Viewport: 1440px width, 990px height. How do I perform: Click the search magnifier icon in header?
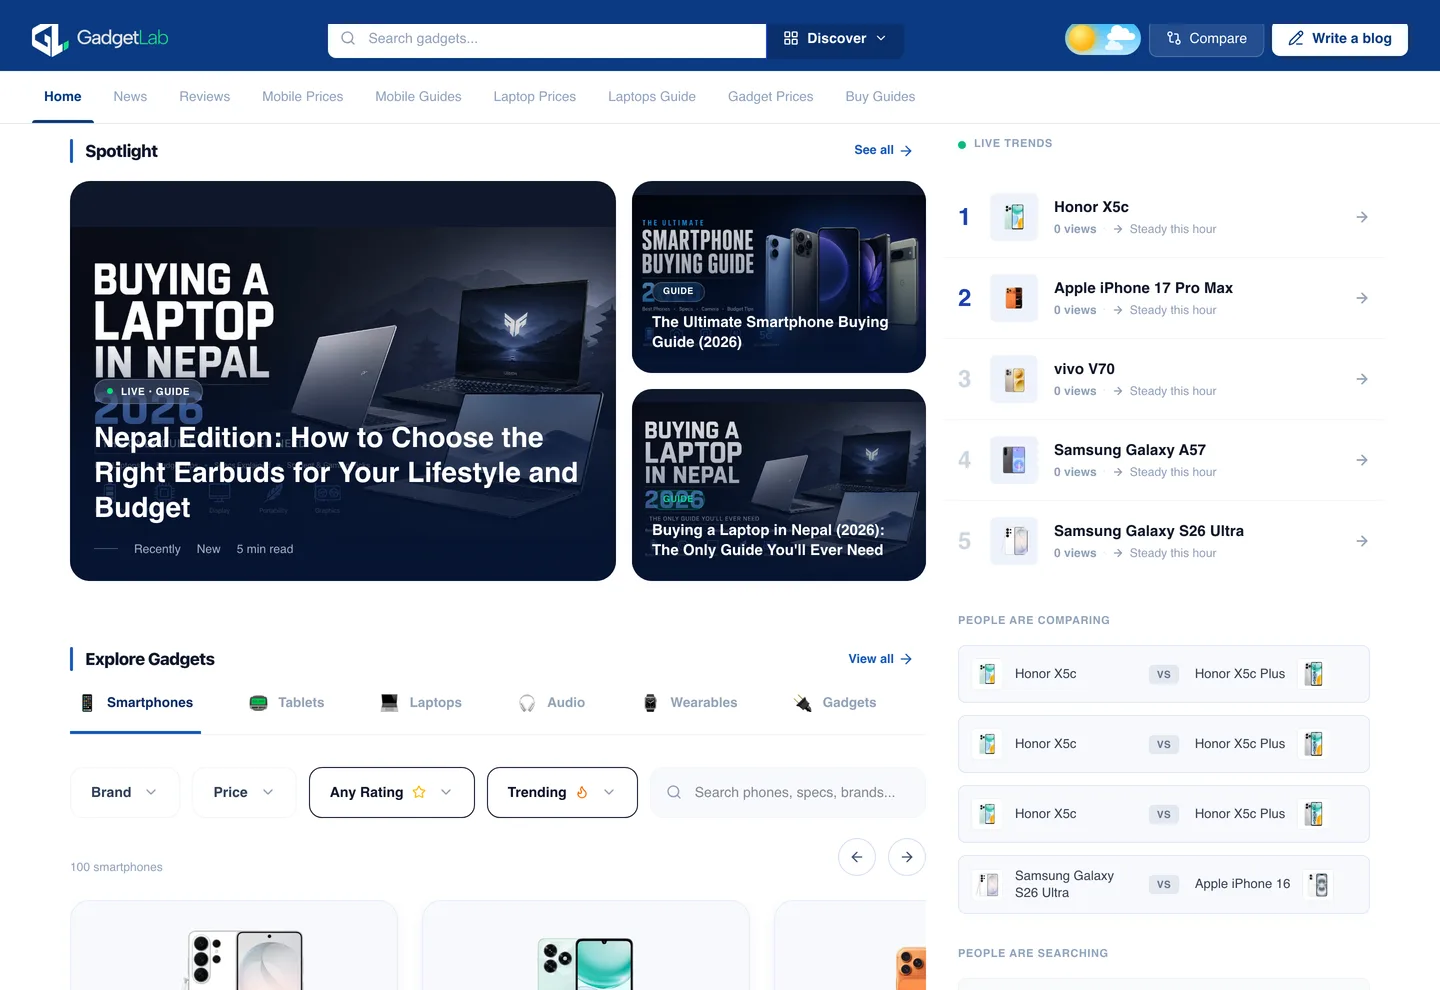click(348, 39)
